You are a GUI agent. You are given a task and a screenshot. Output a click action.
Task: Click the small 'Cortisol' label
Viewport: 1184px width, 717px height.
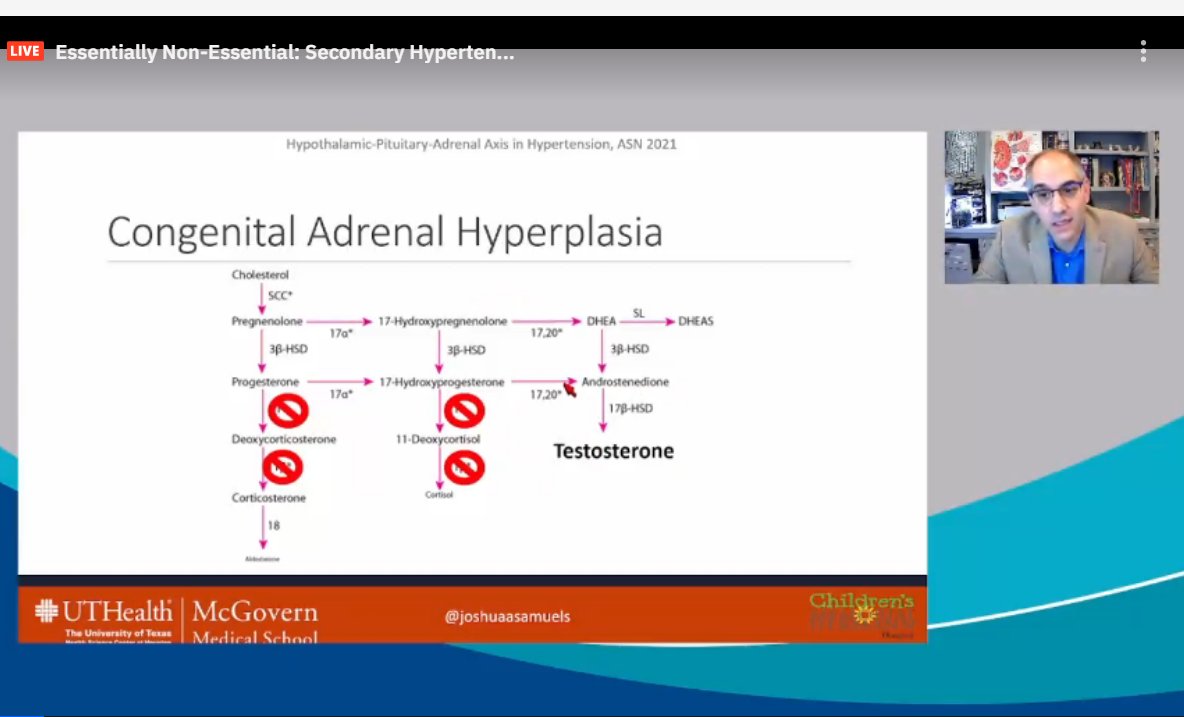pos(439,495)
